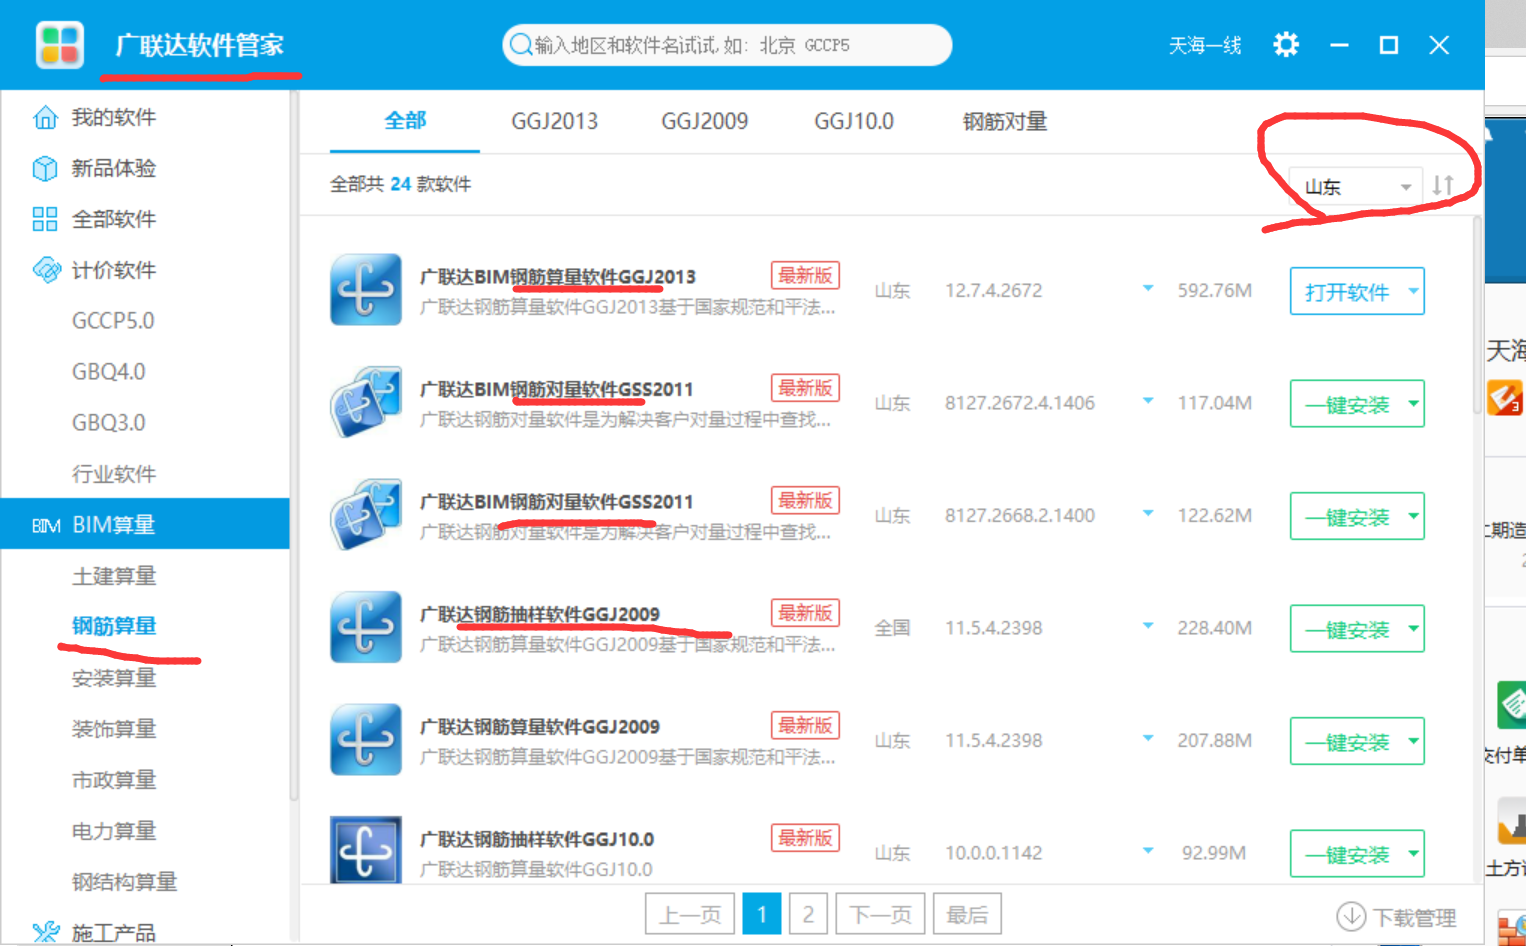Click the 钢筋抽样软件GGJ10.0 icon
Screen dimensions: 1526x946
tap(366, 850)
